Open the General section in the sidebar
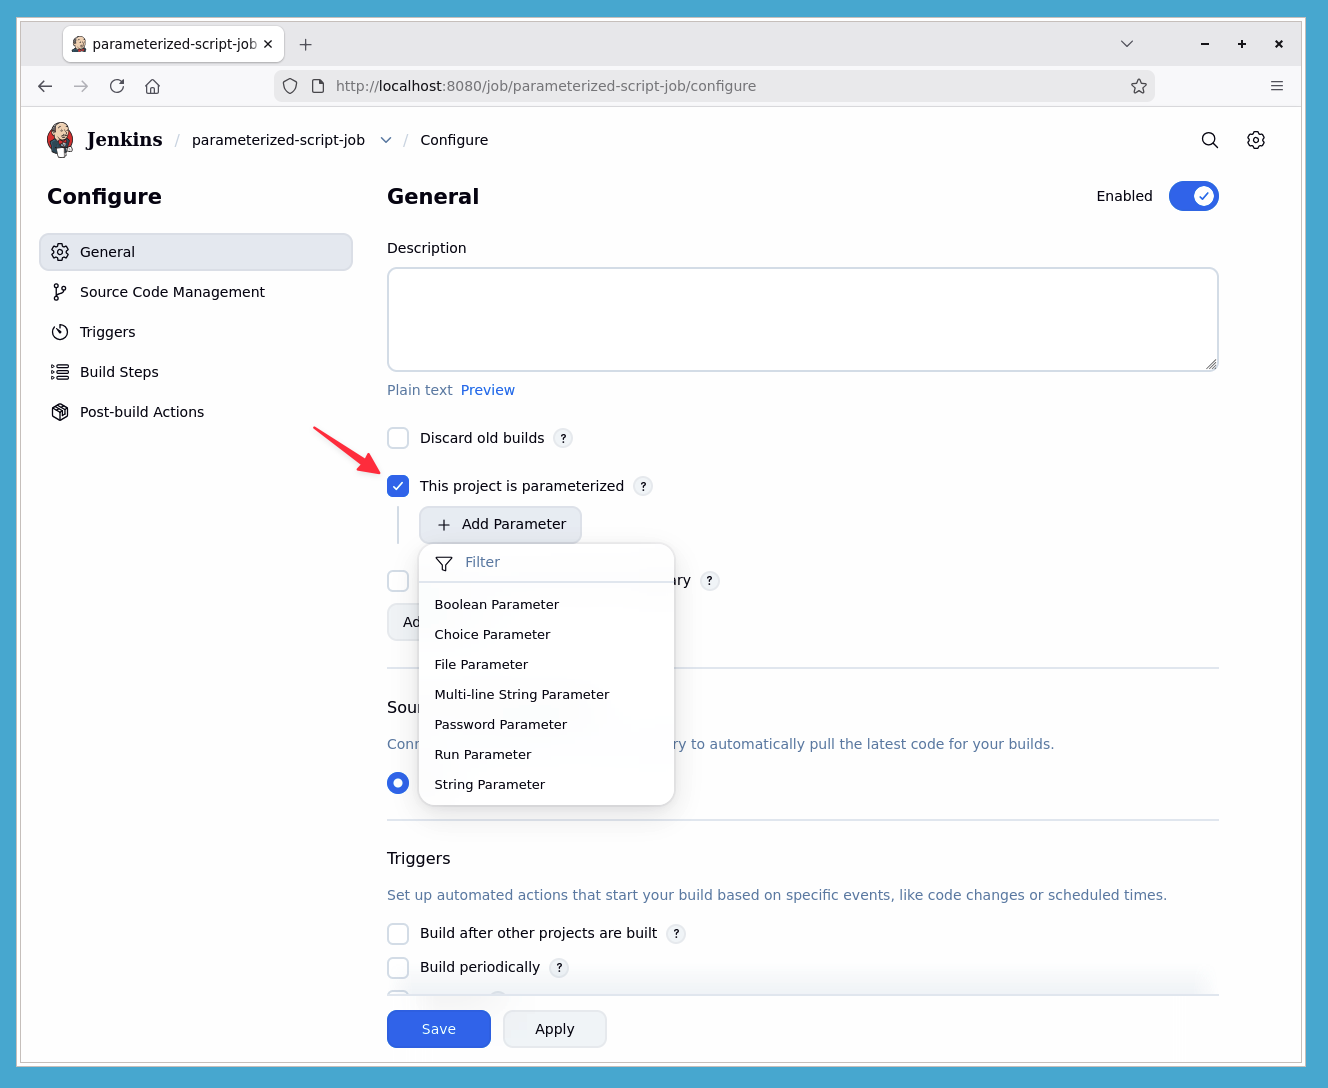 click(107, 251)
